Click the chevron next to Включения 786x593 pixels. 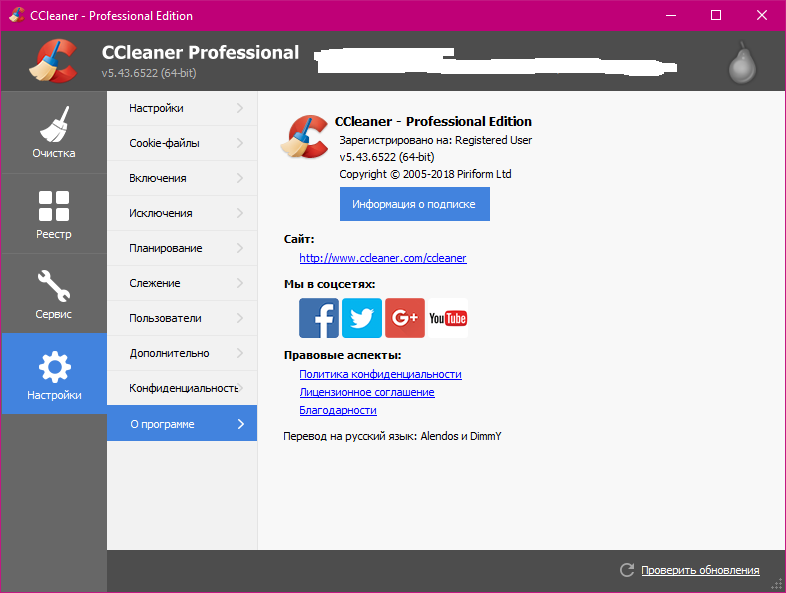pyautogui.click(x=240, y=178)
